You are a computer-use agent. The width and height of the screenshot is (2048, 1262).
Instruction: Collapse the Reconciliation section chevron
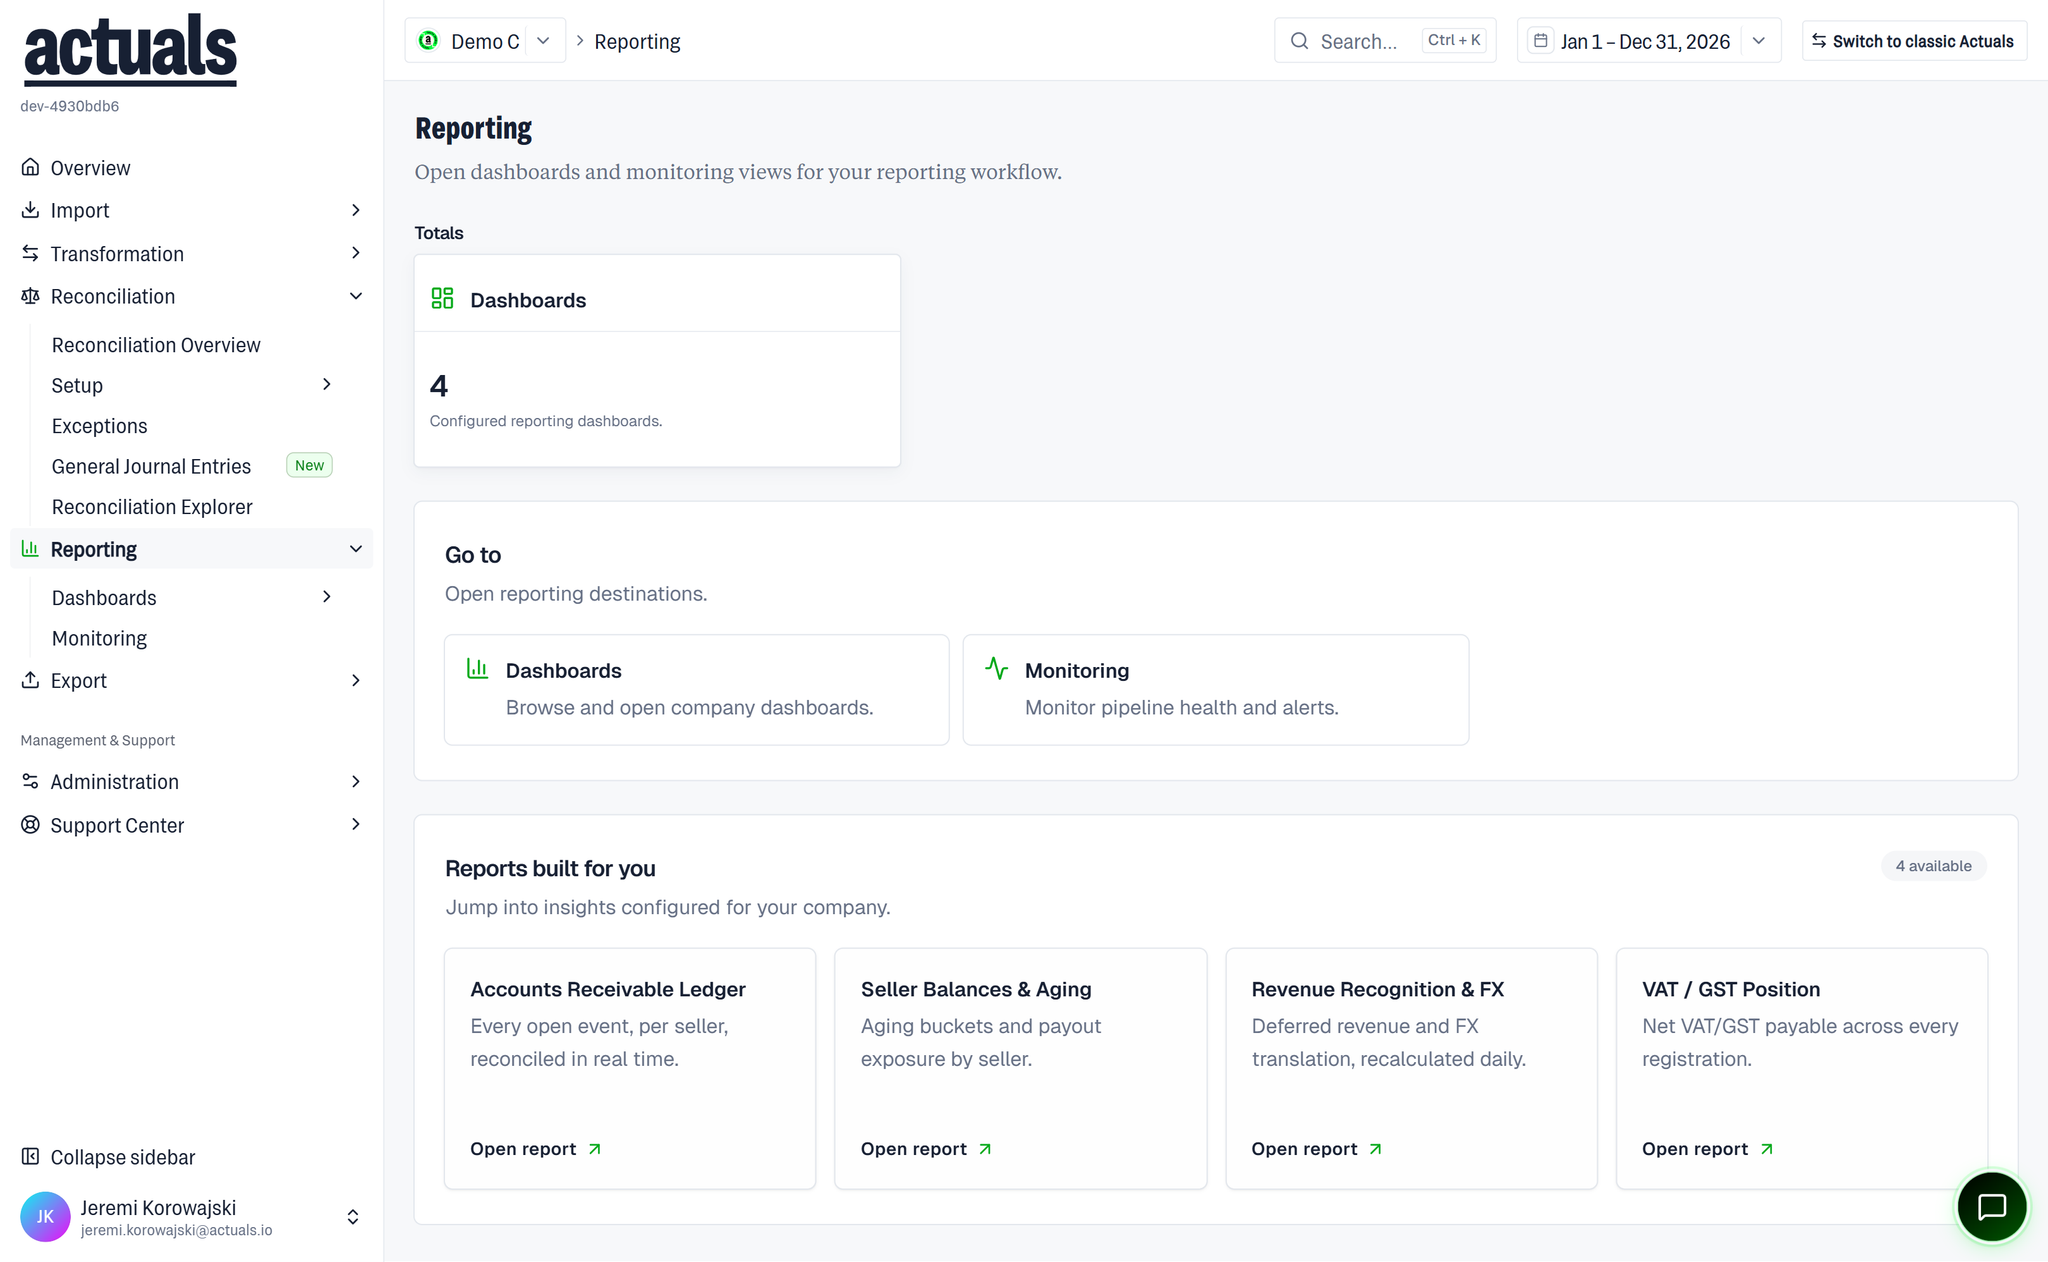(x=356, y=296)
